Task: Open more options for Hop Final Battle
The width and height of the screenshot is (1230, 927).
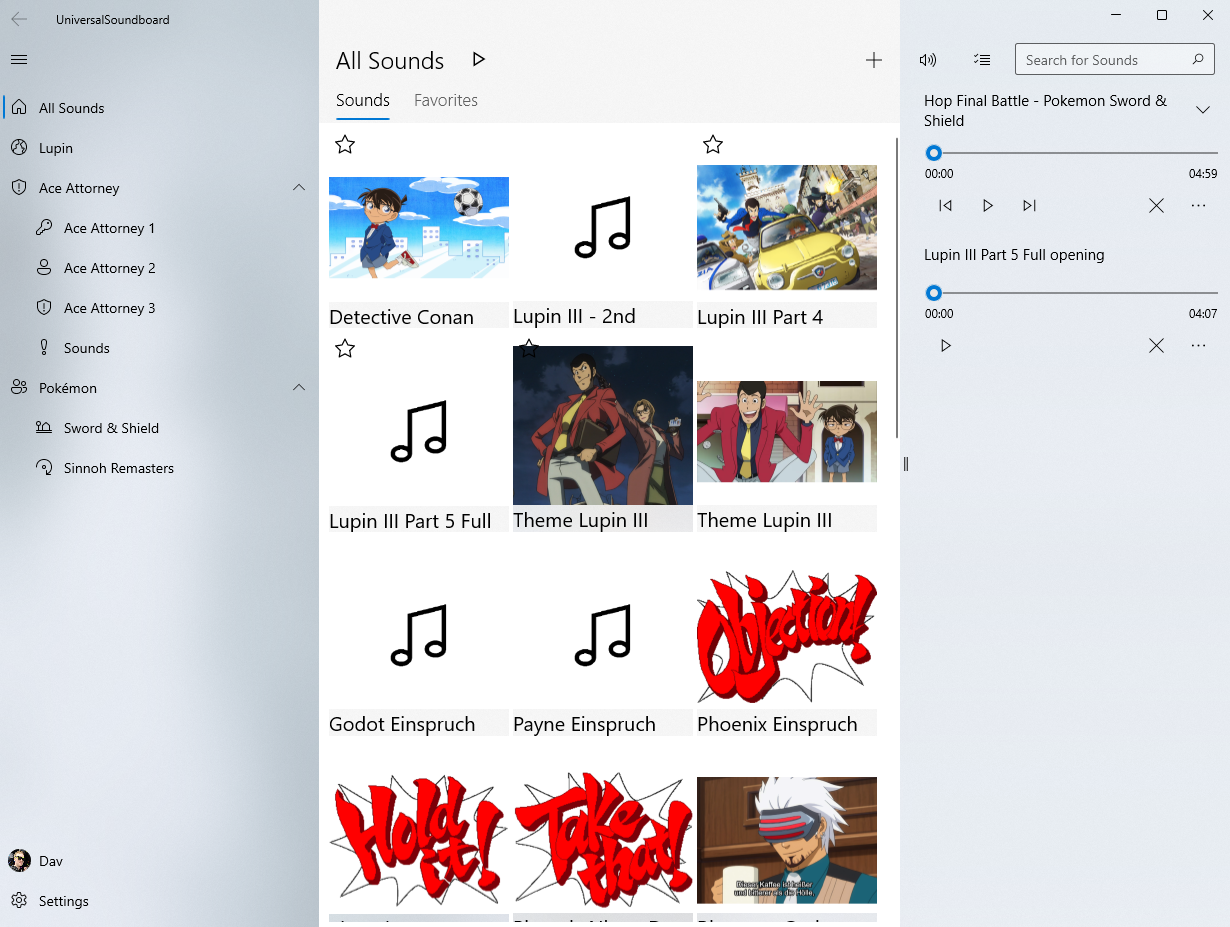Action: (x=1198, y=205)
